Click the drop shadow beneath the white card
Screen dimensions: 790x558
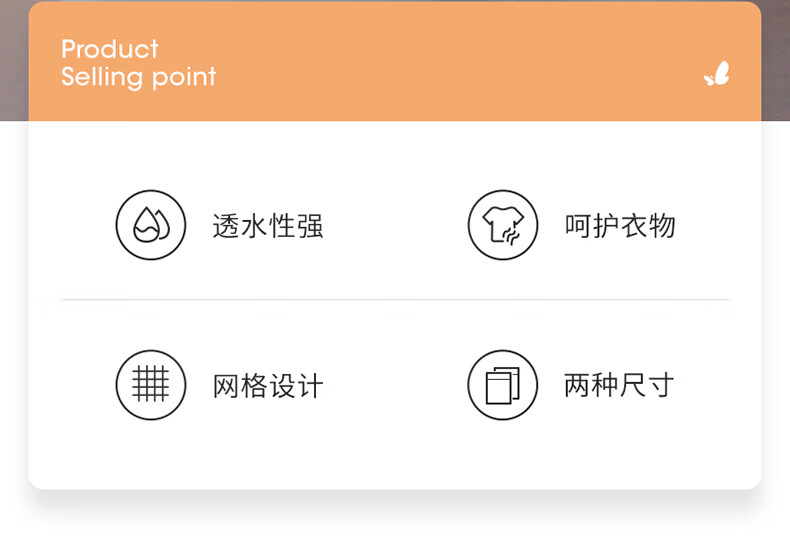[395, 503]
